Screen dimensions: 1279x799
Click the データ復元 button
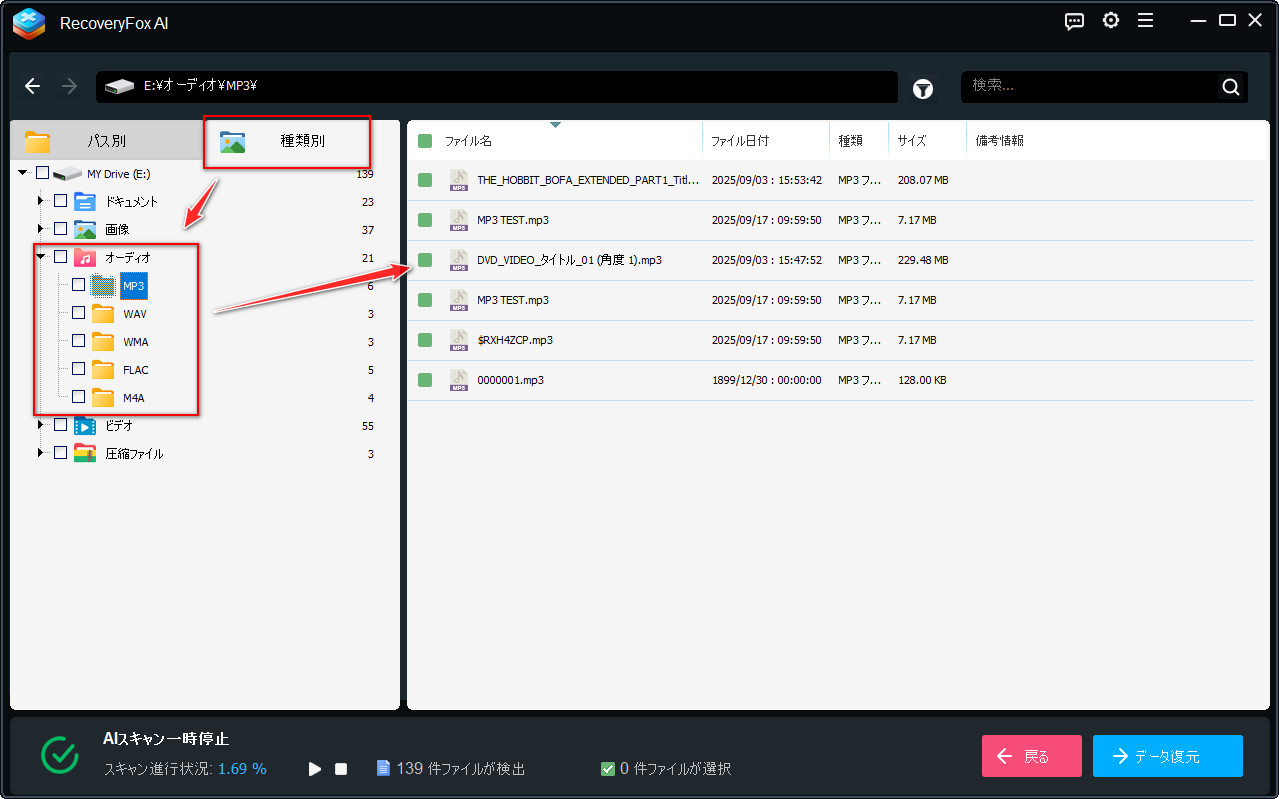(x=1168, y=756)
